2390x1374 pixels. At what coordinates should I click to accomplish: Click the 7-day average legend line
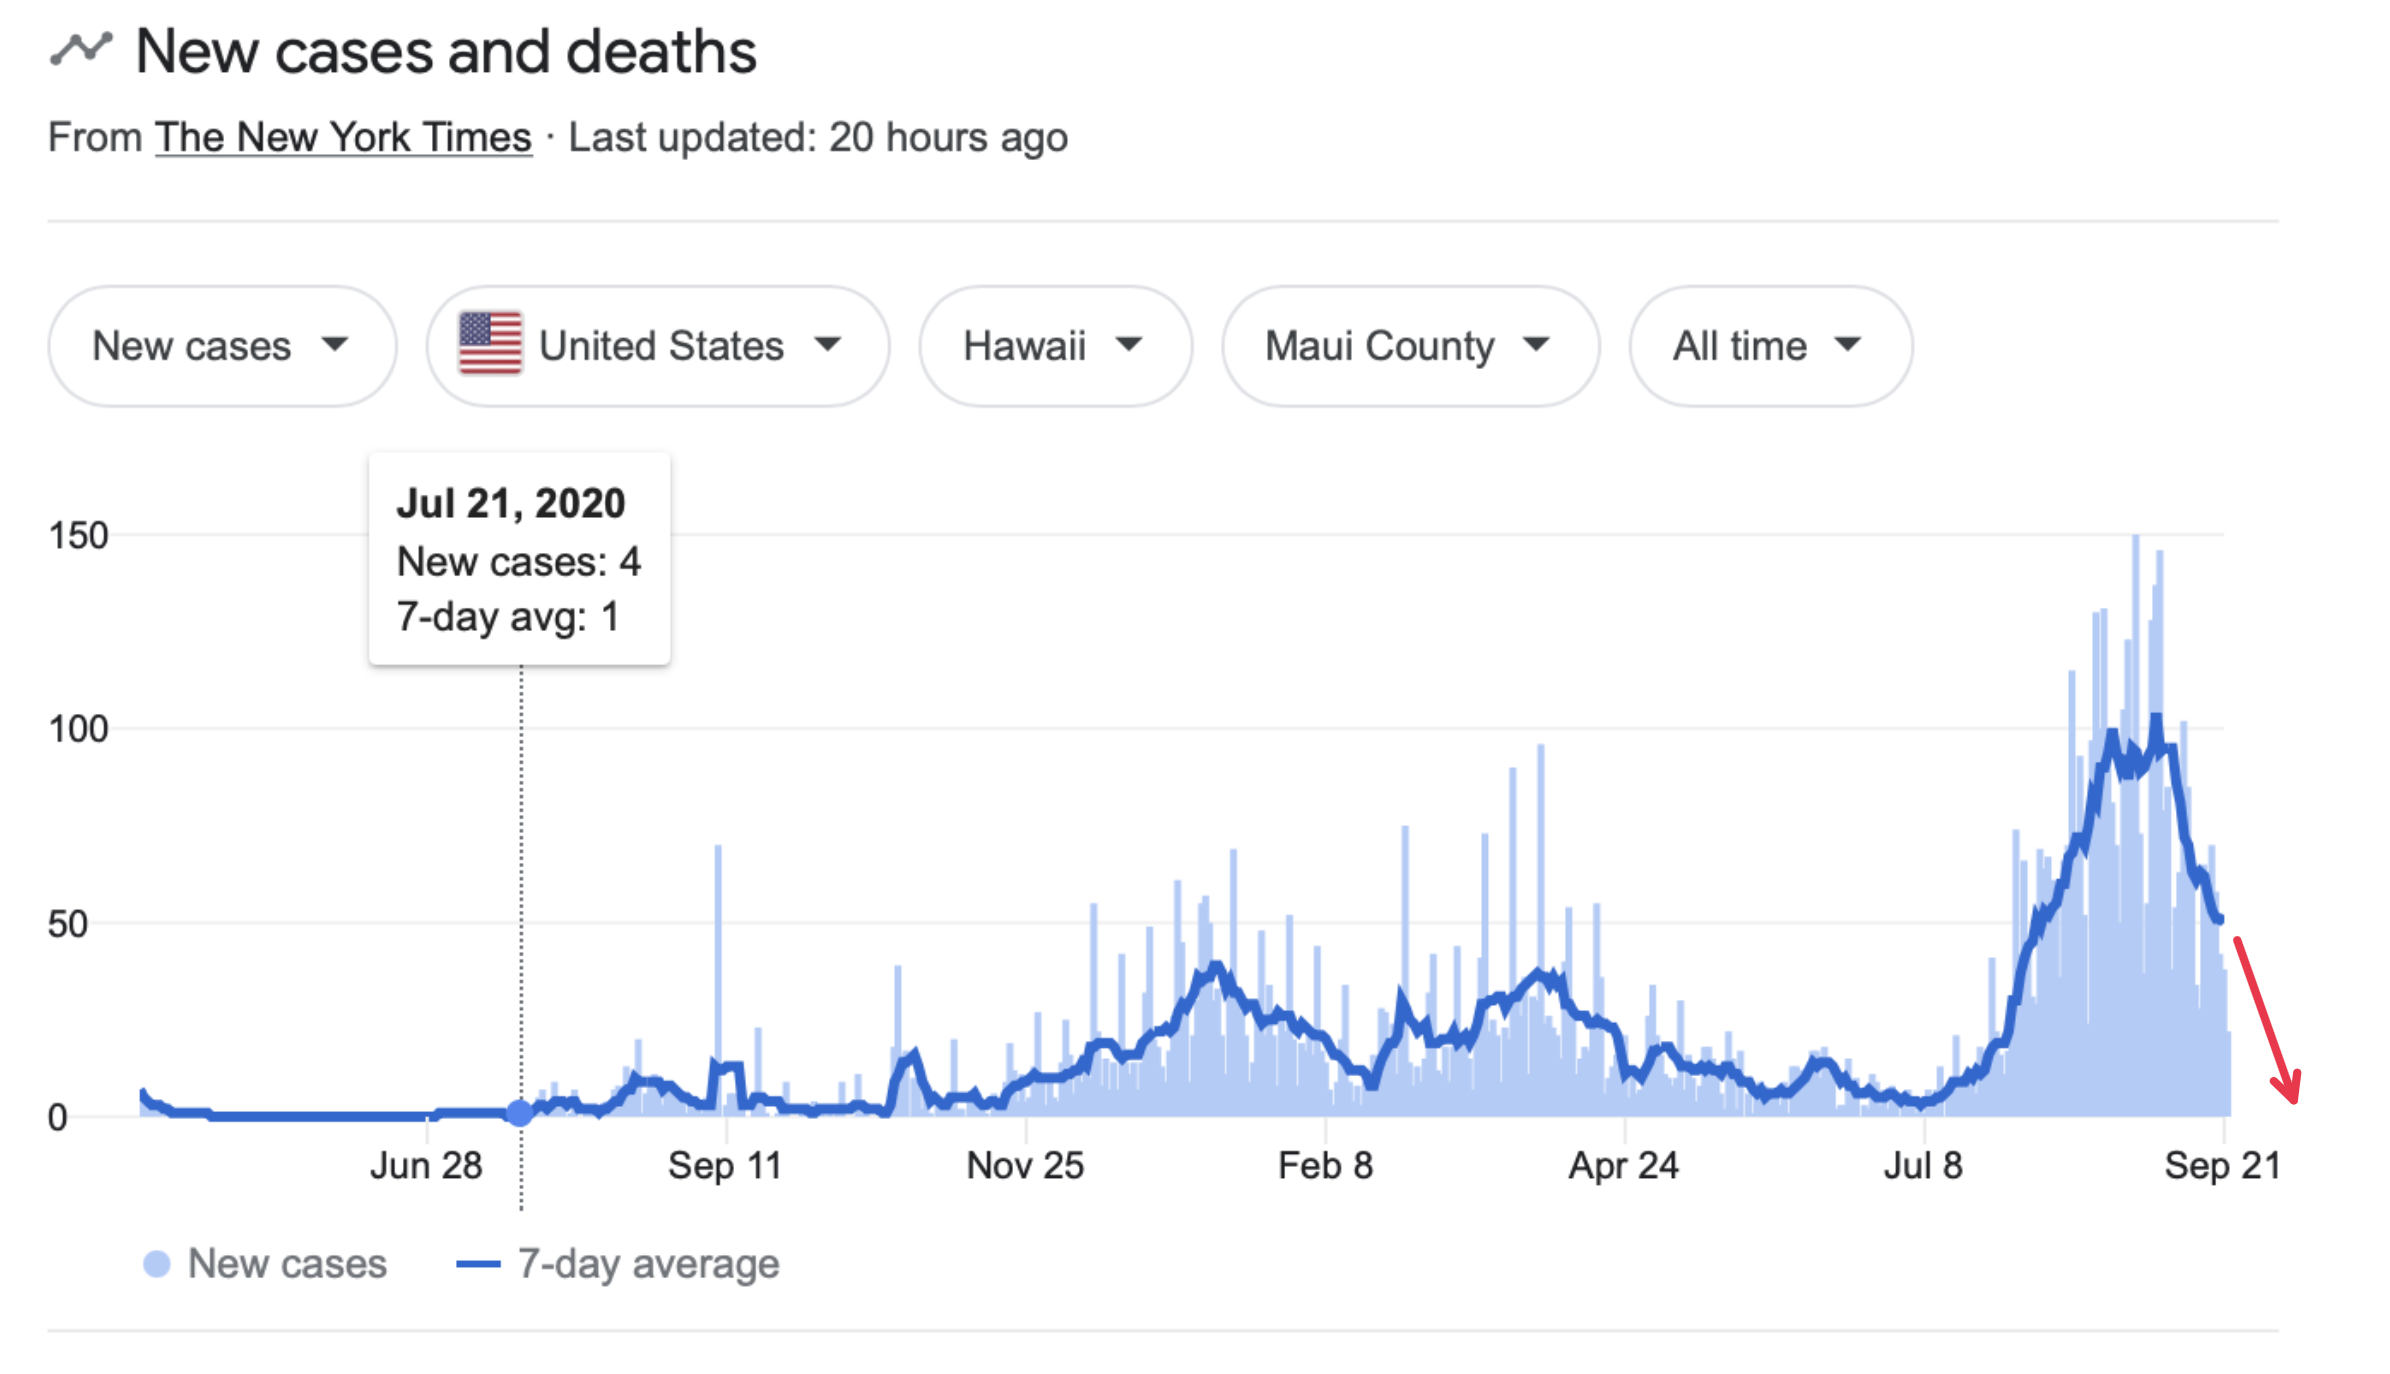(478, 1264)
